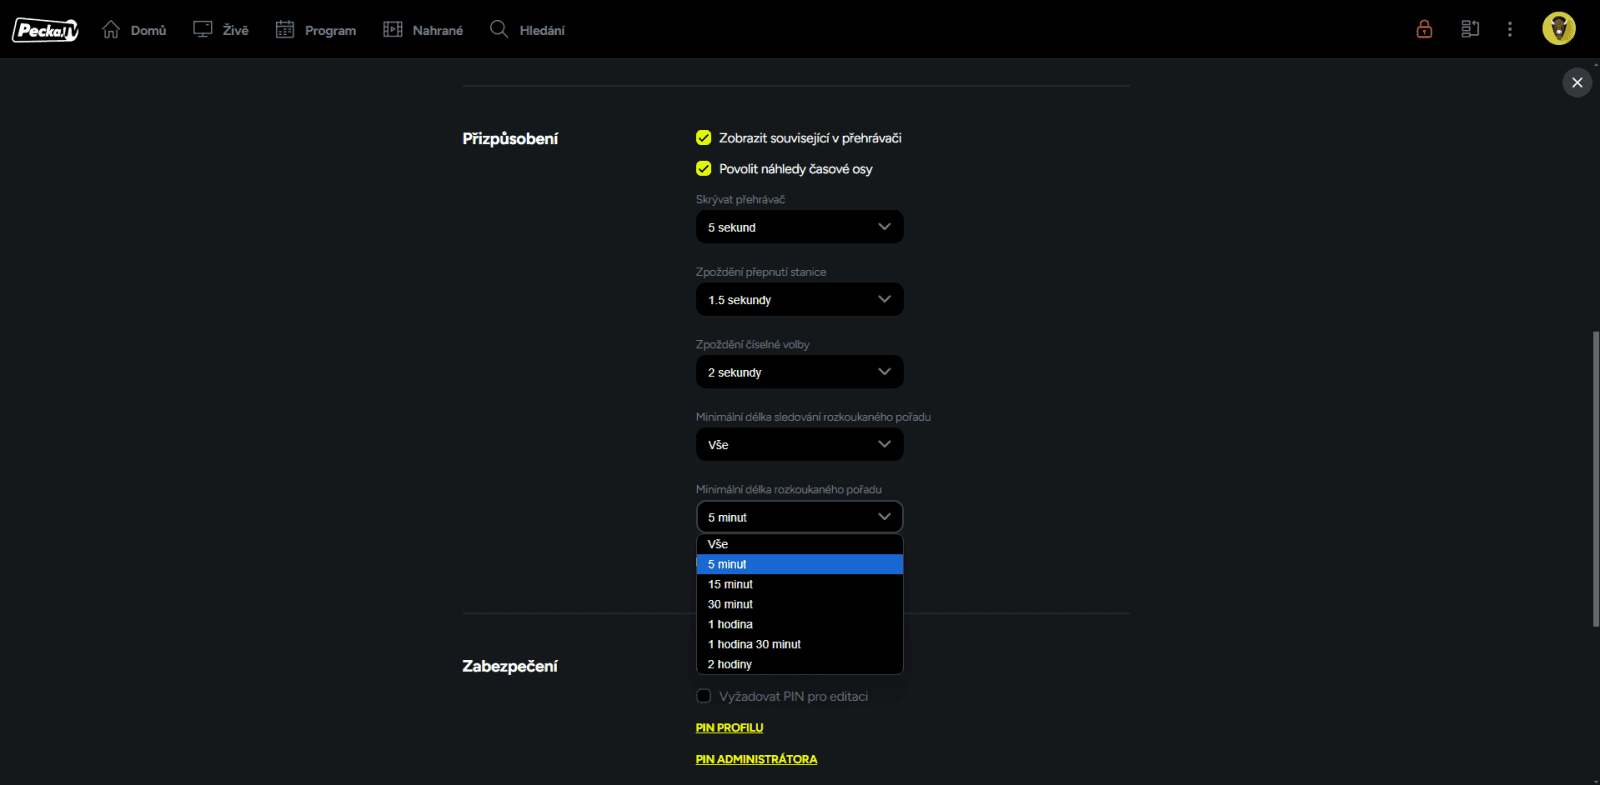Toggle Zobrazit související v přehrávači checkbox
This screenshot has width=1600, height=785.
point(704,138)
